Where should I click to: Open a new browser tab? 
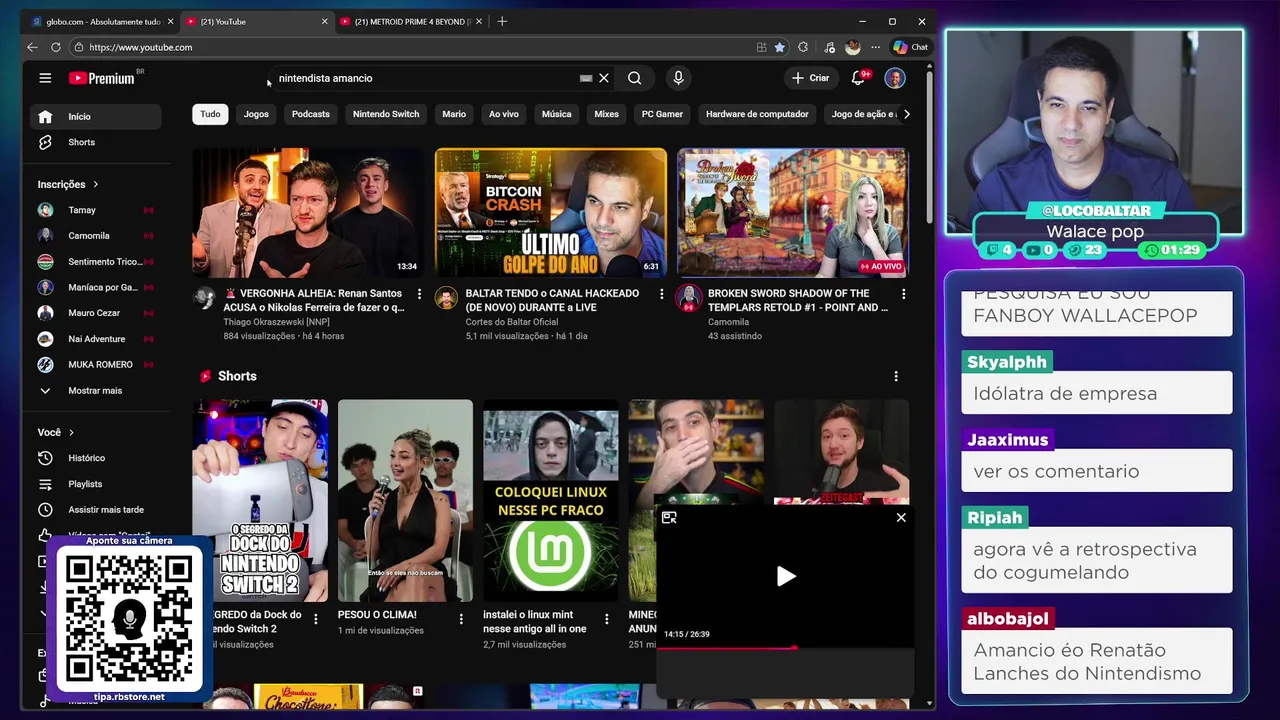tap(502, 21)
